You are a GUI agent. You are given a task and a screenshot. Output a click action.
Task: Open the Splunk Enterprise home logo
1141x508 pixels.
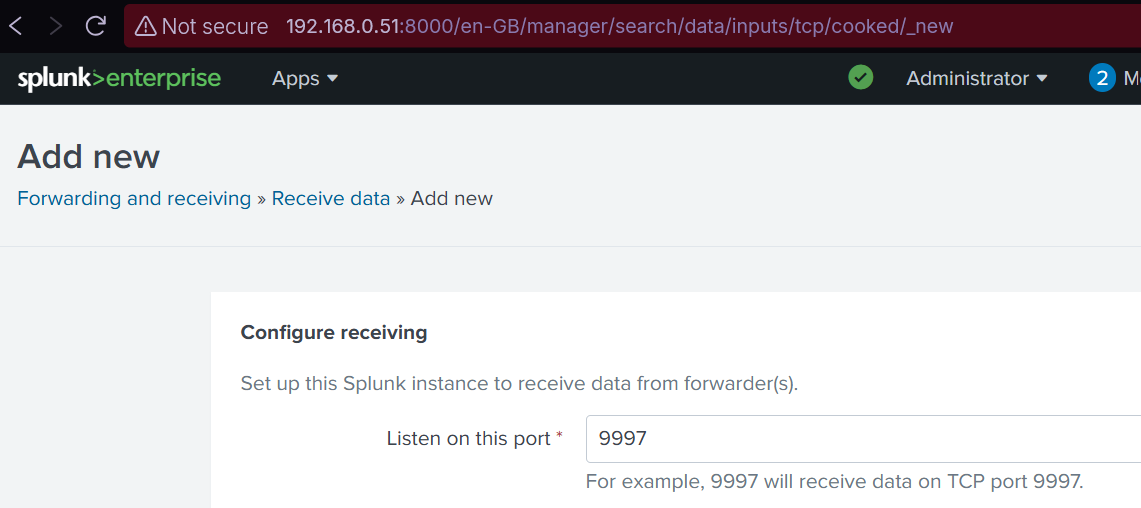119,78
